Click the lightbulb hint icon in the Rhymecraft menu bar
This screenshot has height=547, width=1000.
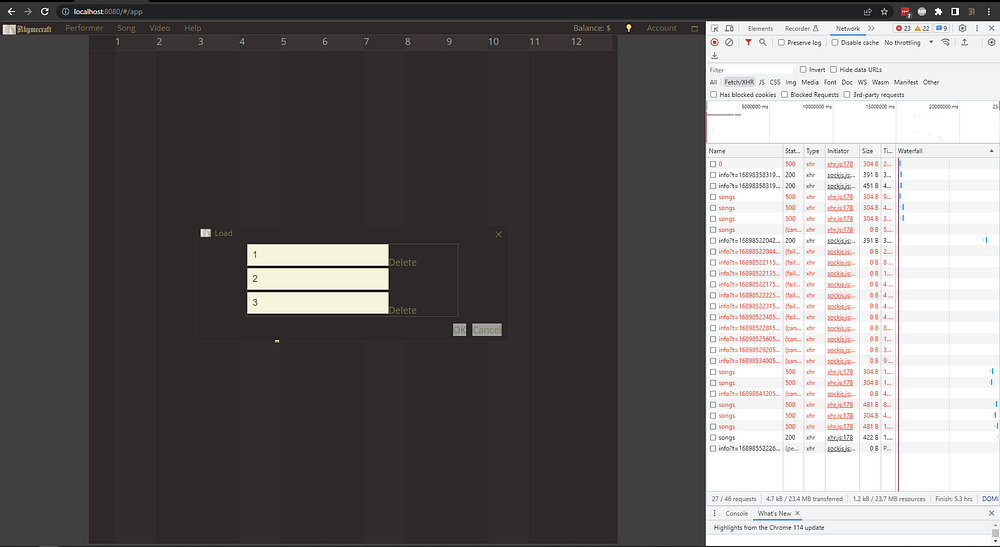coord(629,28)
